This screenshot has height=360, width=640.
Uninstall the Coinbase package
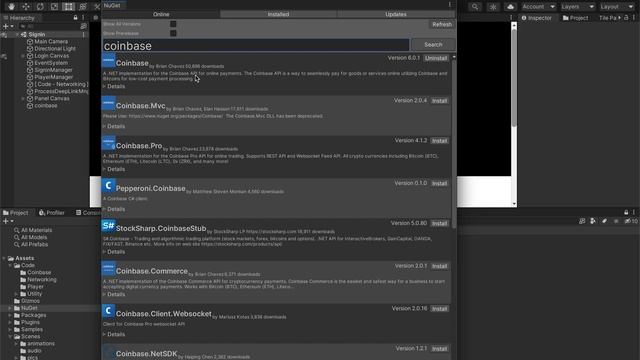(x=436, y=58)
